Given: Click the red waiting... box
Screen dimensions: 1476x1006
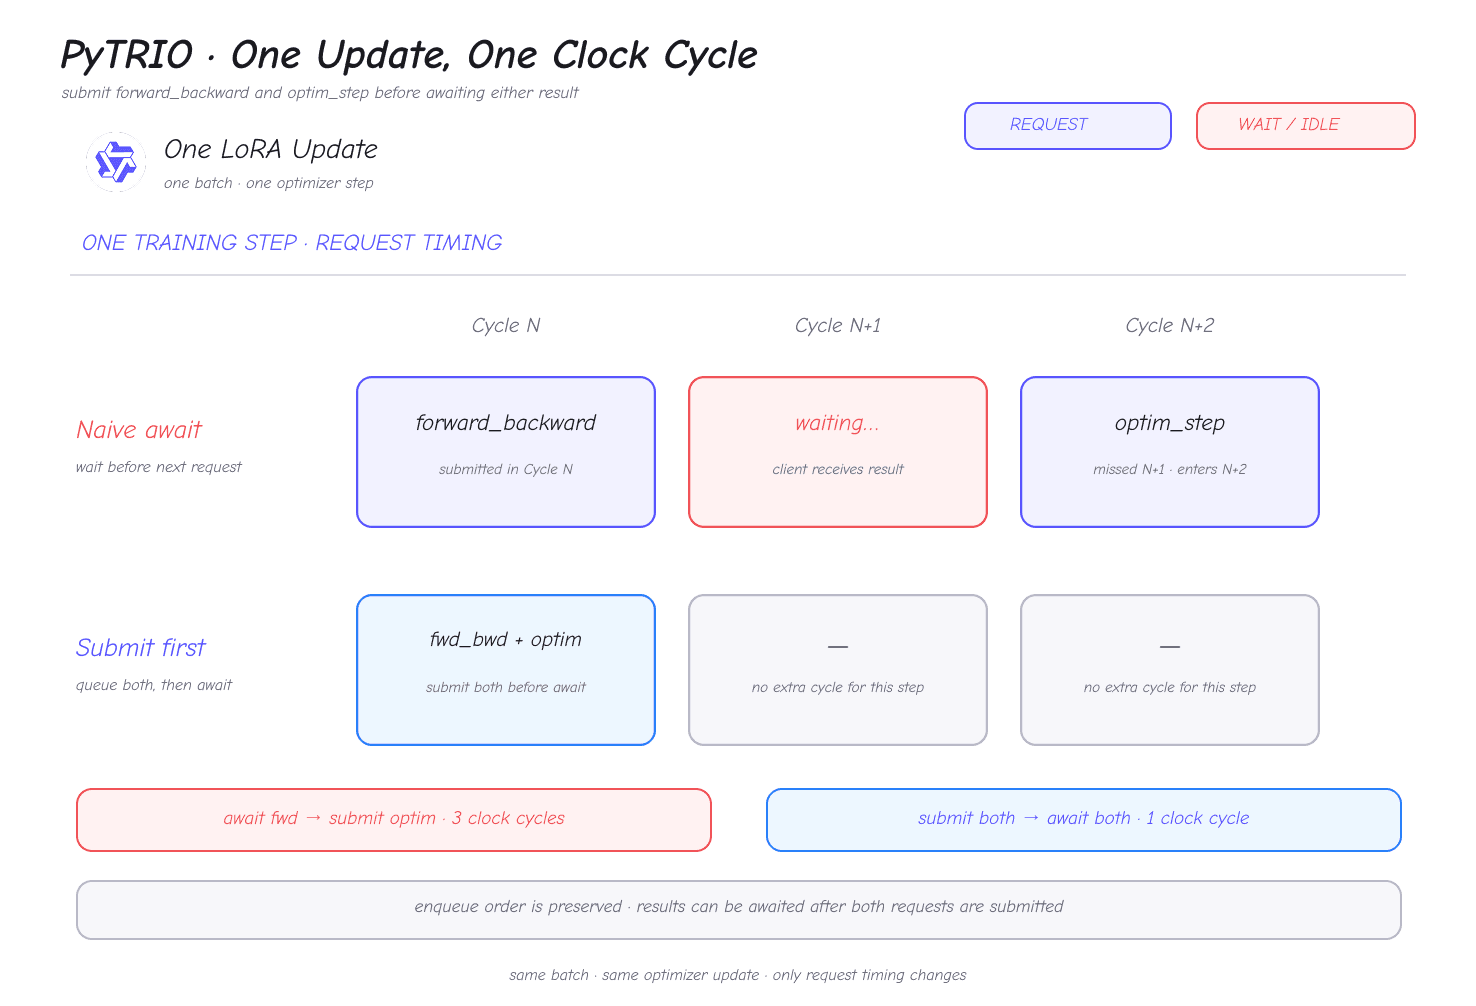Looking at the screenshot, I should pos(838,452).
